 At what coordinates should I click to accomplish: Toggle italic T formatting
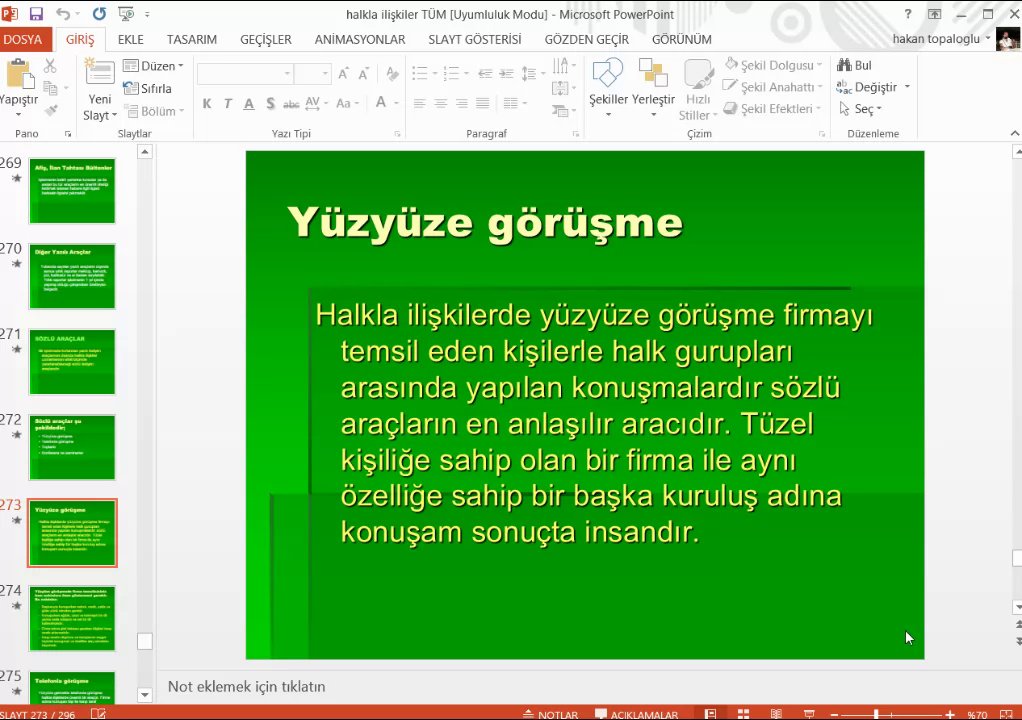coord(227,103)
